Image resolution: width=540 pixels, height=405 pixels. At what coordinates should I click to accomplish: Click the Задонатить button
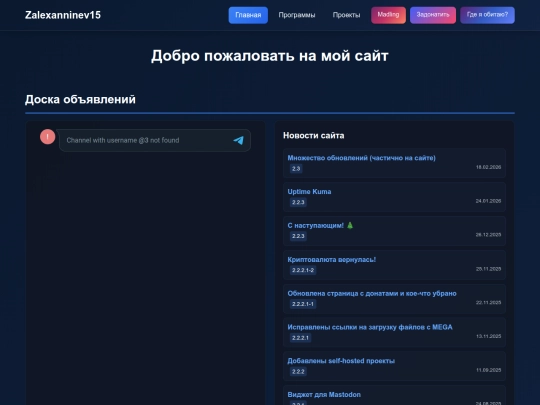point(433,15)
